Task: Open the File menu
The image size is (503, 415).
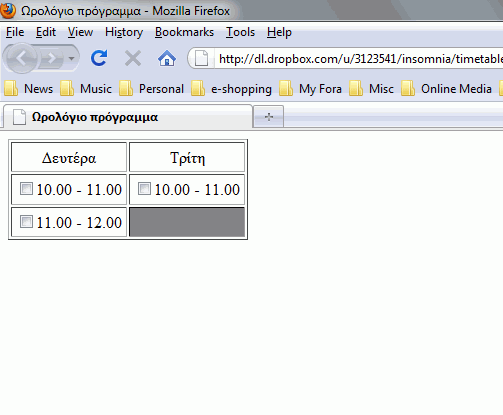Action: click(x=15, y=32)
